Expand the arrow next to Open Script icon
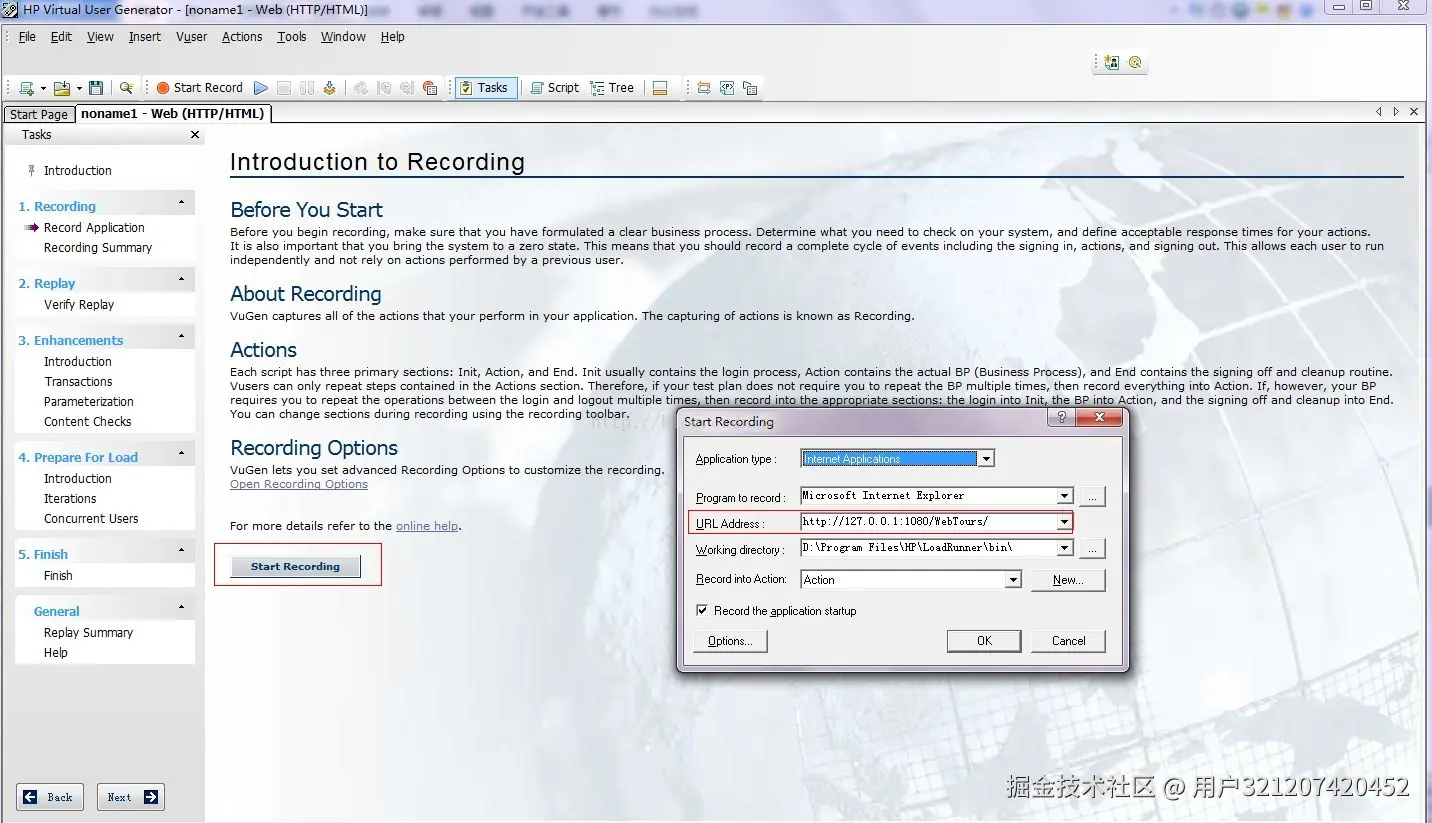 pos(77,88)
